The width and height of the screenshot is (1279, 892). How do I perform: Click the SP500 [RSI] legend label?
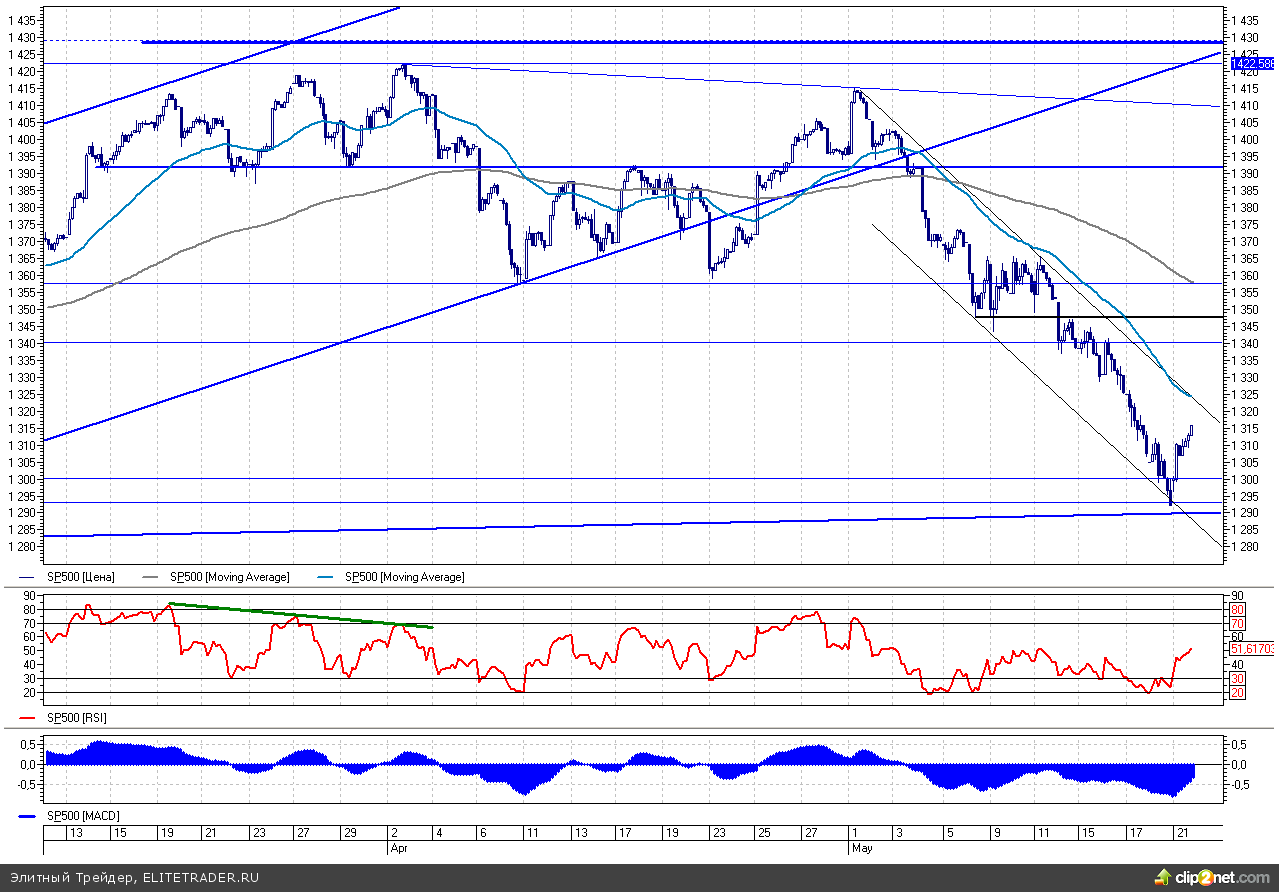pyautogui.click(x=78, y=718)
